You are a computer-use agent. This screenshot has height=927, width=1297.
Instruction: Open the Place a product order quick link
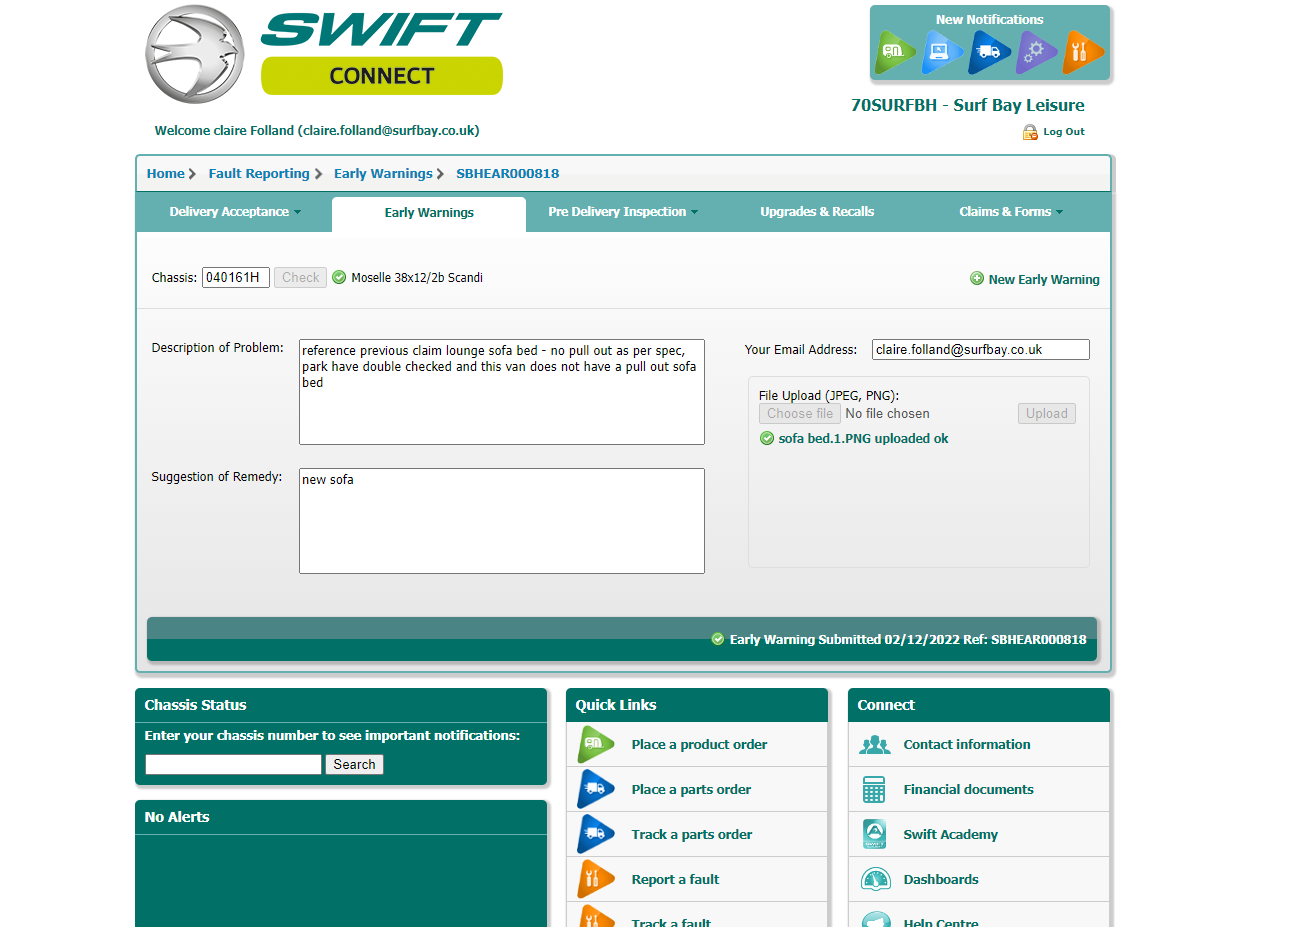(x=699, y=744)
